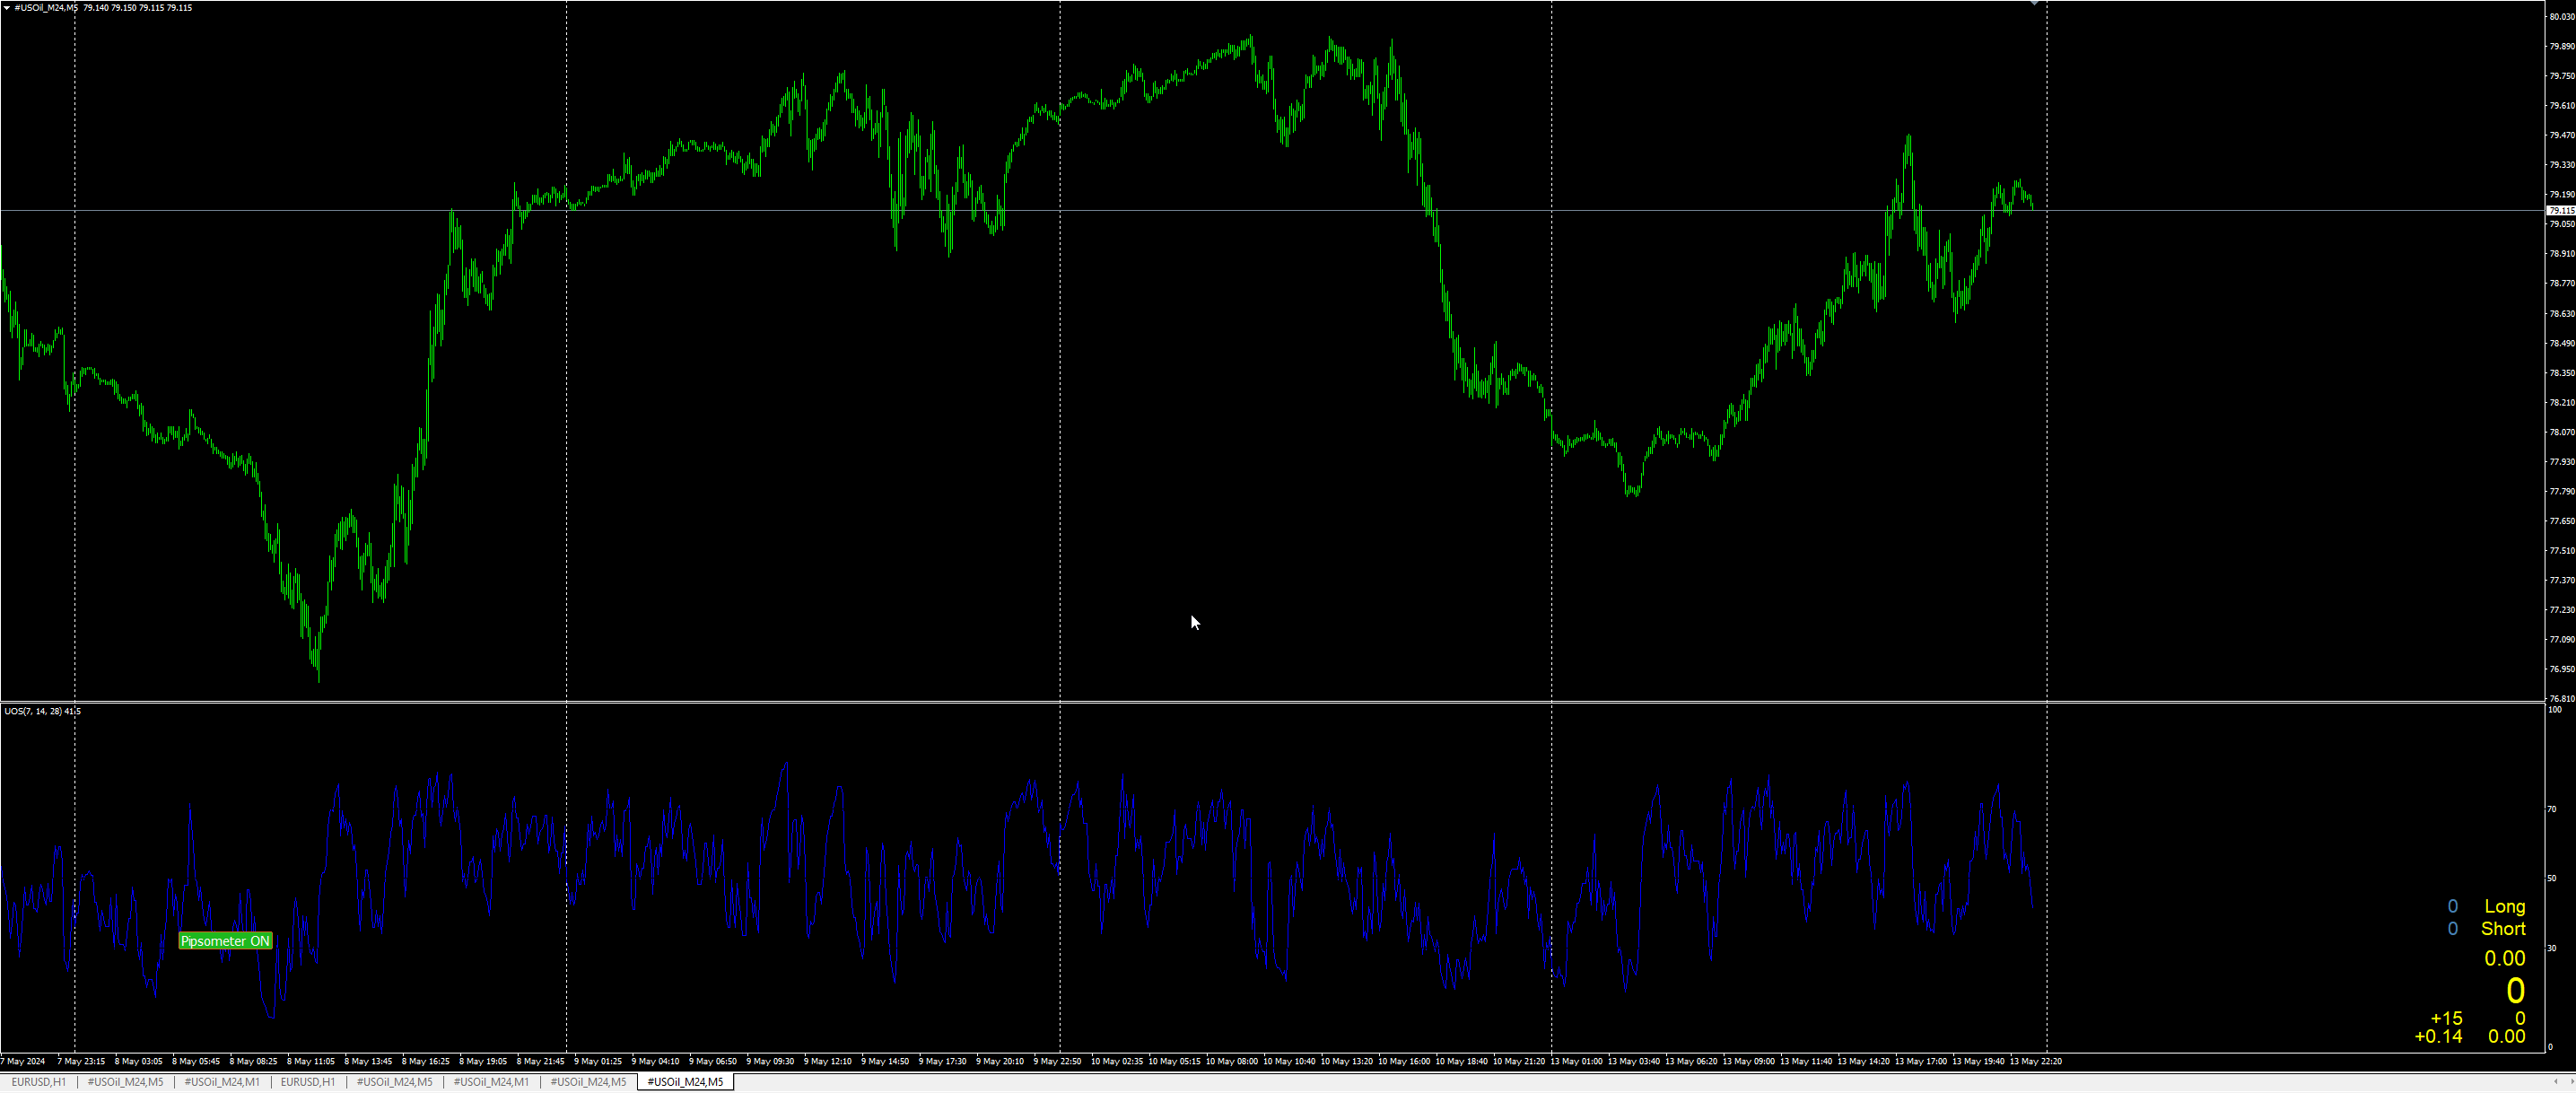Click the large yellow 0 pips counter
The image size is (2576, 1093).
(x=2515, y=990)
